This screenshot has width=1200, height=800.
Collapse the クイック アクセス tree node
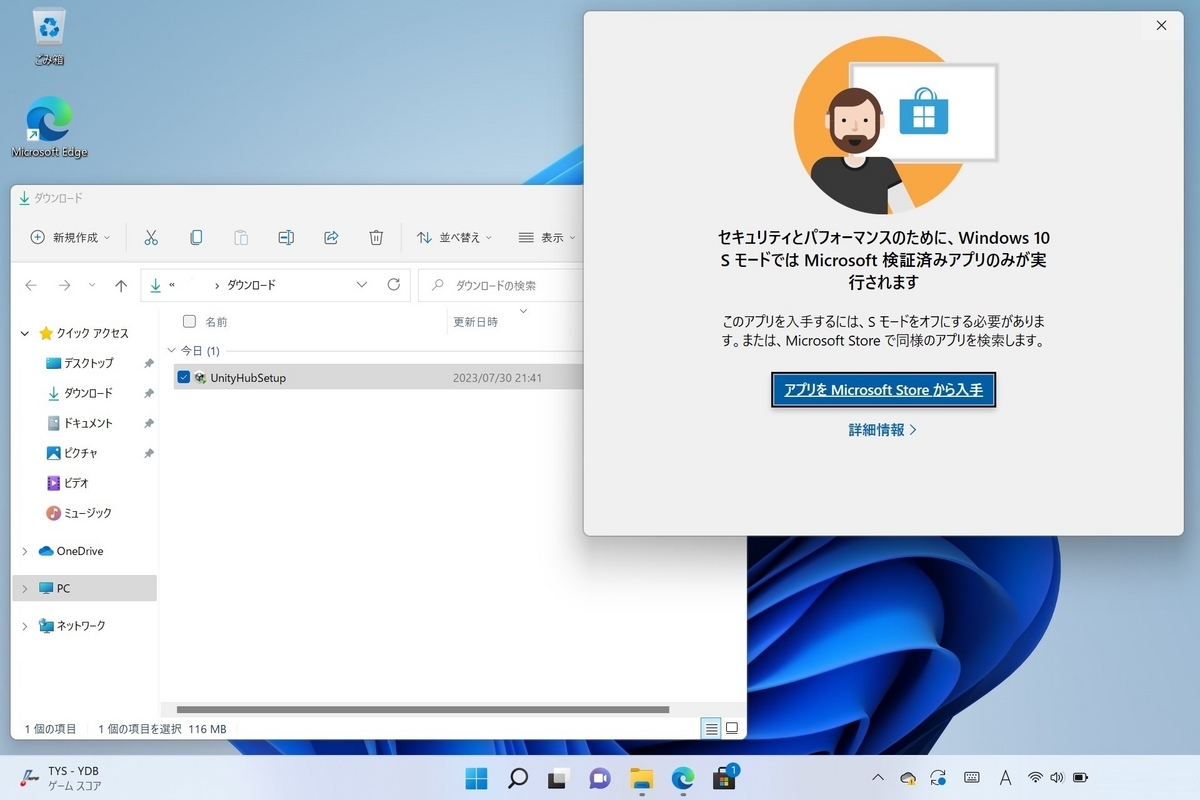[25, 333]
